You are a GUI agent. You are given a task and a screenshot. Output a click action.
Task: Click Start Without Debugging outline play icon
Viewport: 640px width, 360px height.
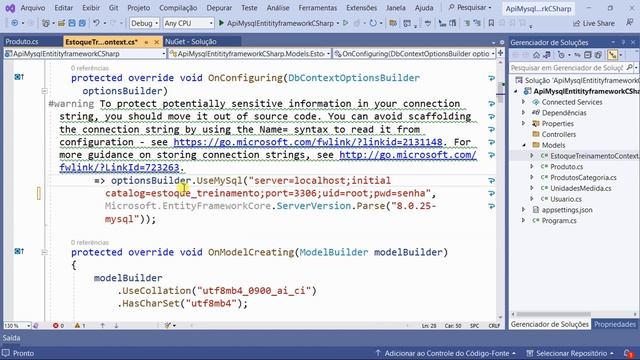pyautogui.click(x=346, y=23)
